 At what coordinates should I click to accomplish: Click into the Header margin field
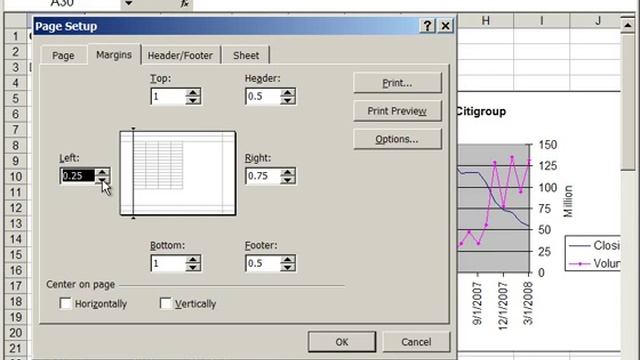263,97
